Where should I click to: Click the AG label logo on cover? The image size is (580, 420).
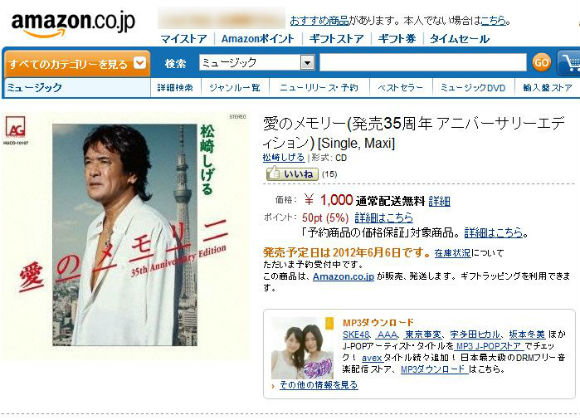click(x=16, y=126)
